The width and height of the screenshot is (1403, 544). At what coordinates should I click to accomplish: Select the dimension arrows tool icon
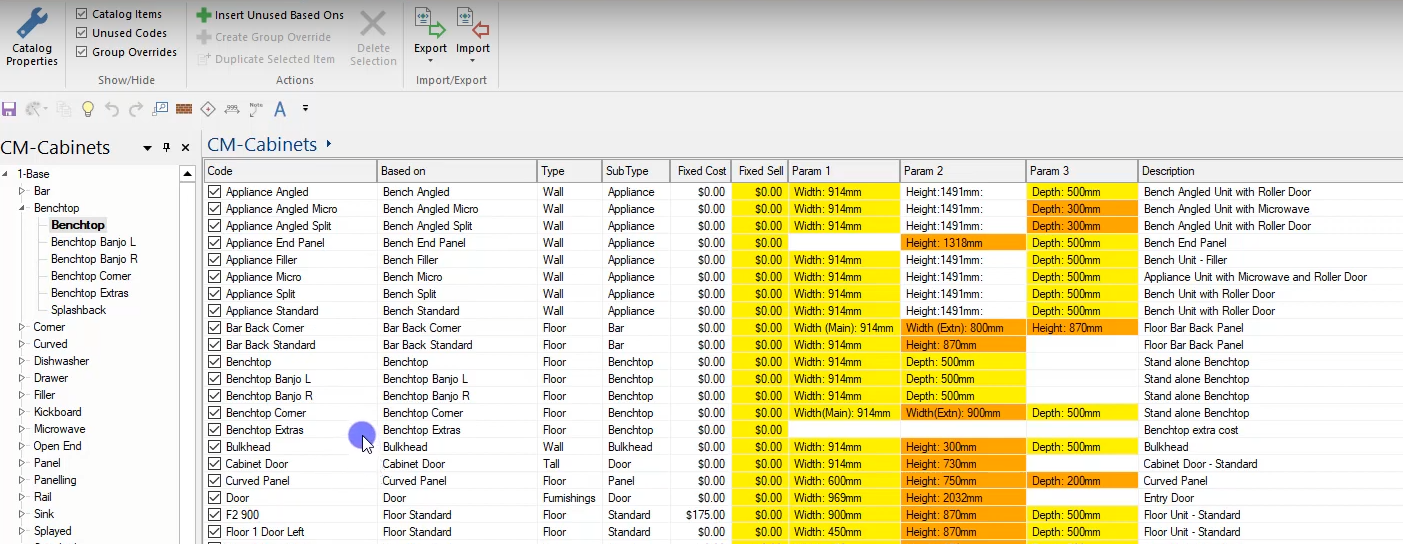pyautogui.click(x=232, y=108)
